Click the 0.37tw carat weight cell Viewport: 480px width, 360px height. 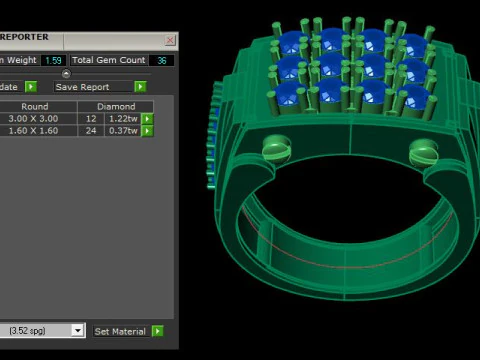[123, 131]
